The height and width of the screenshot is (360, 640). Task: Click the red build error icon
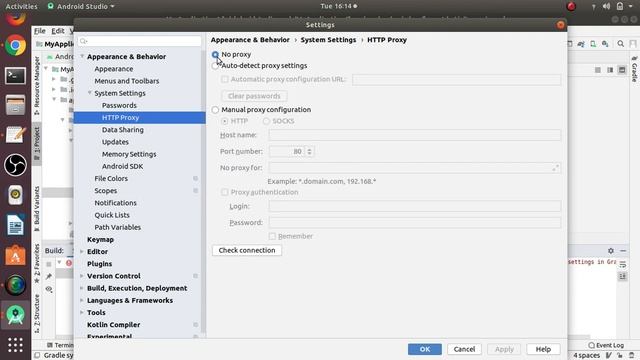[x=69, y=263]
